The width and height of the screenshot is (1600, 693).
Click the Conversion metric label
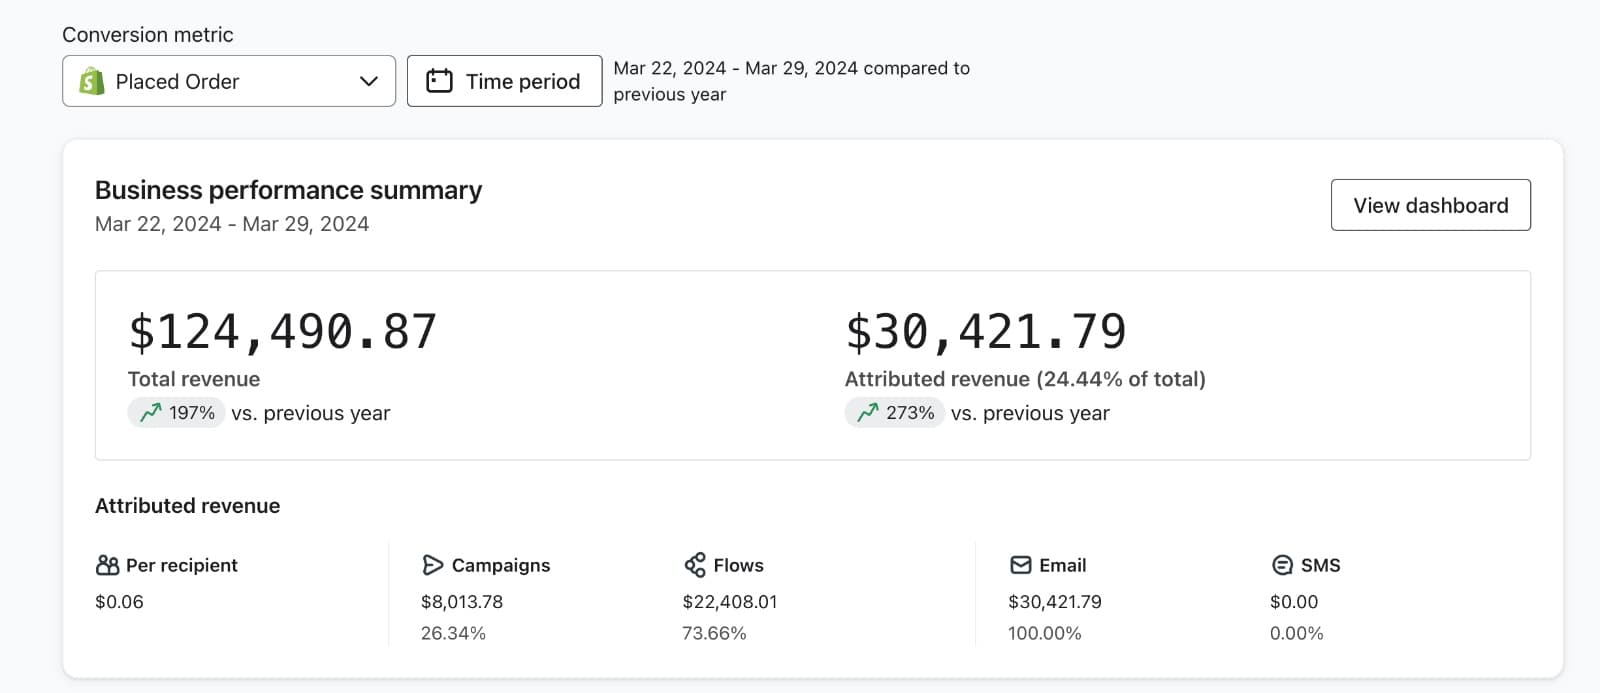148,35
